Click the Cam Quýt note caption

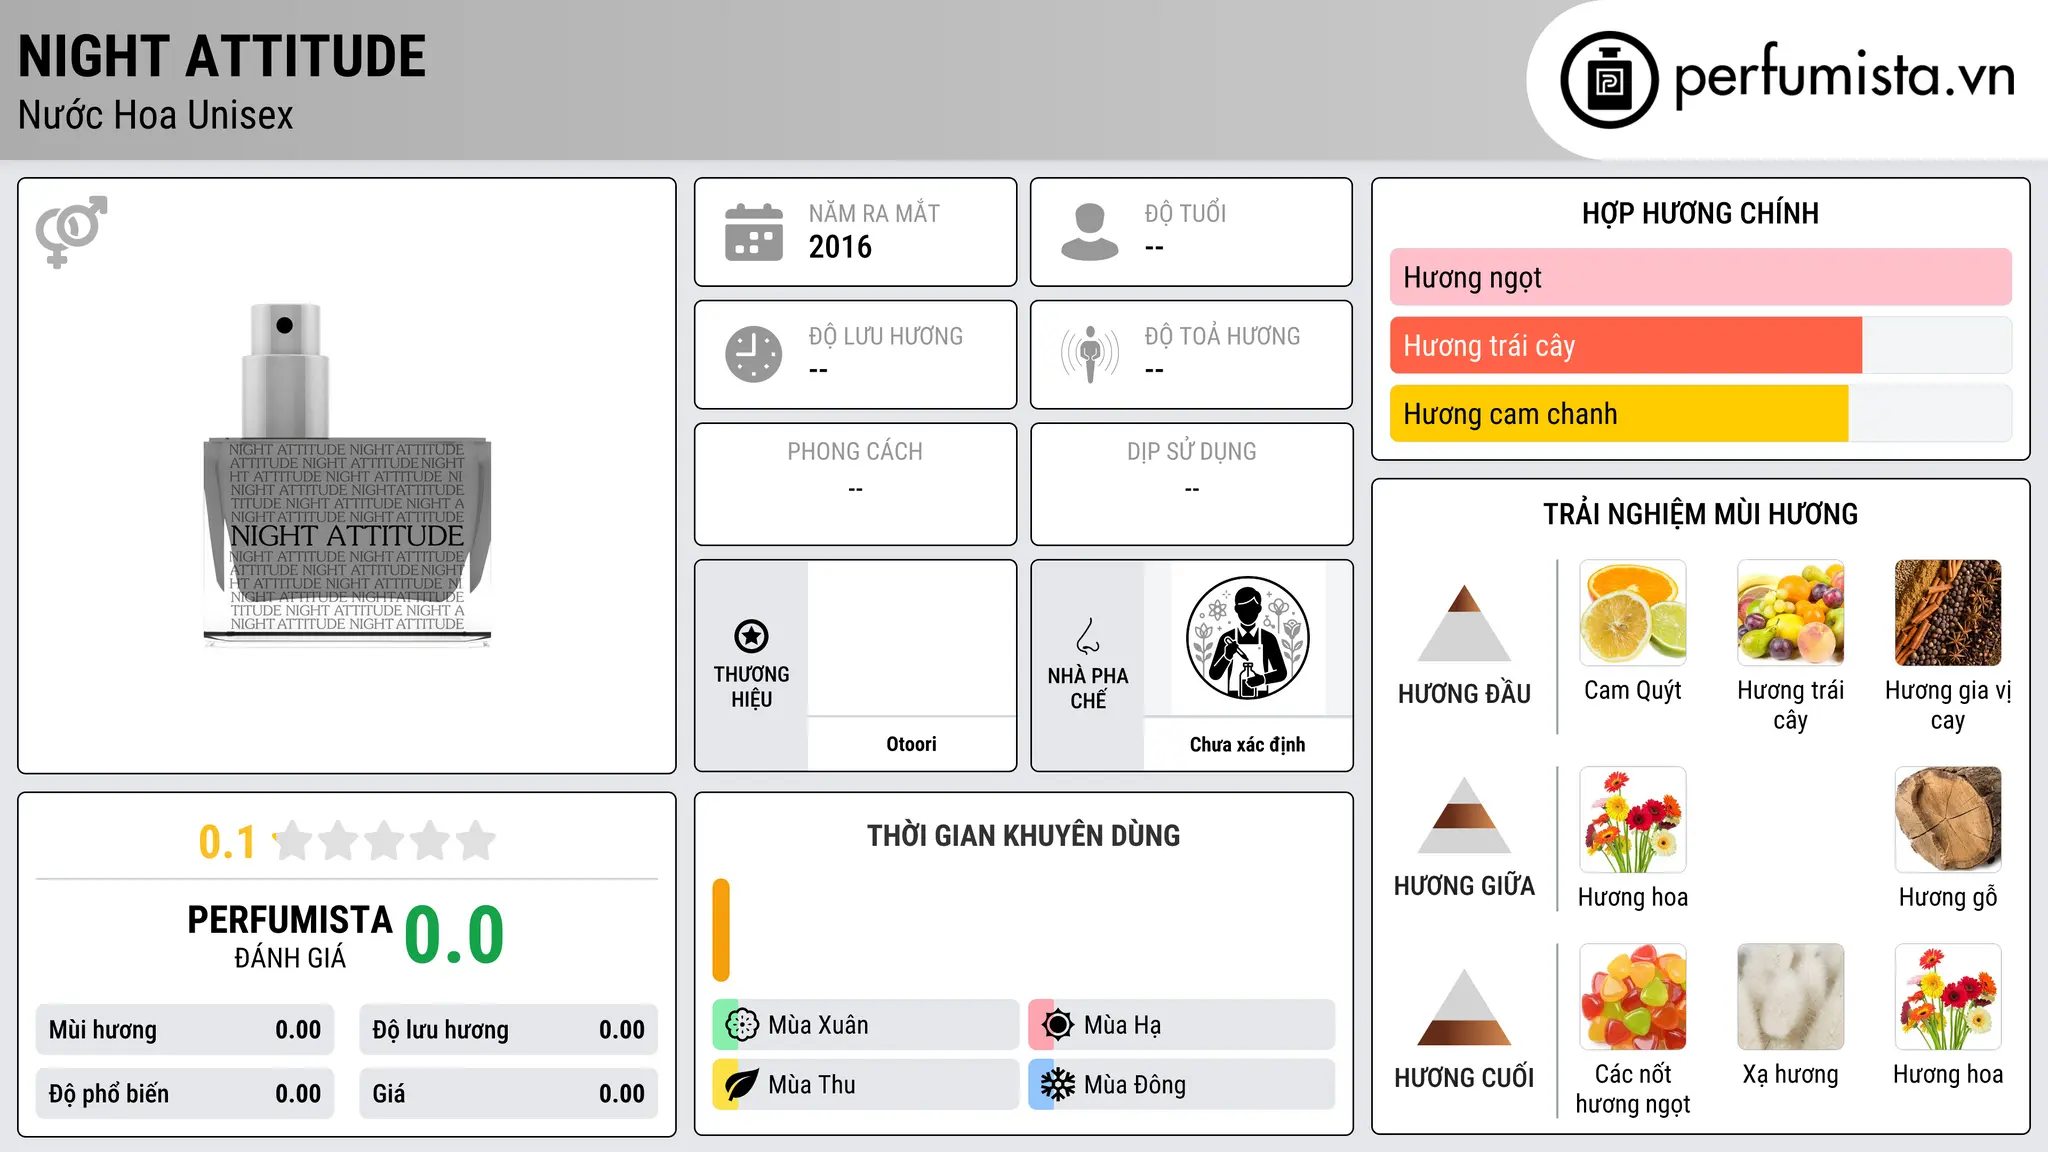pos(1633,691)
